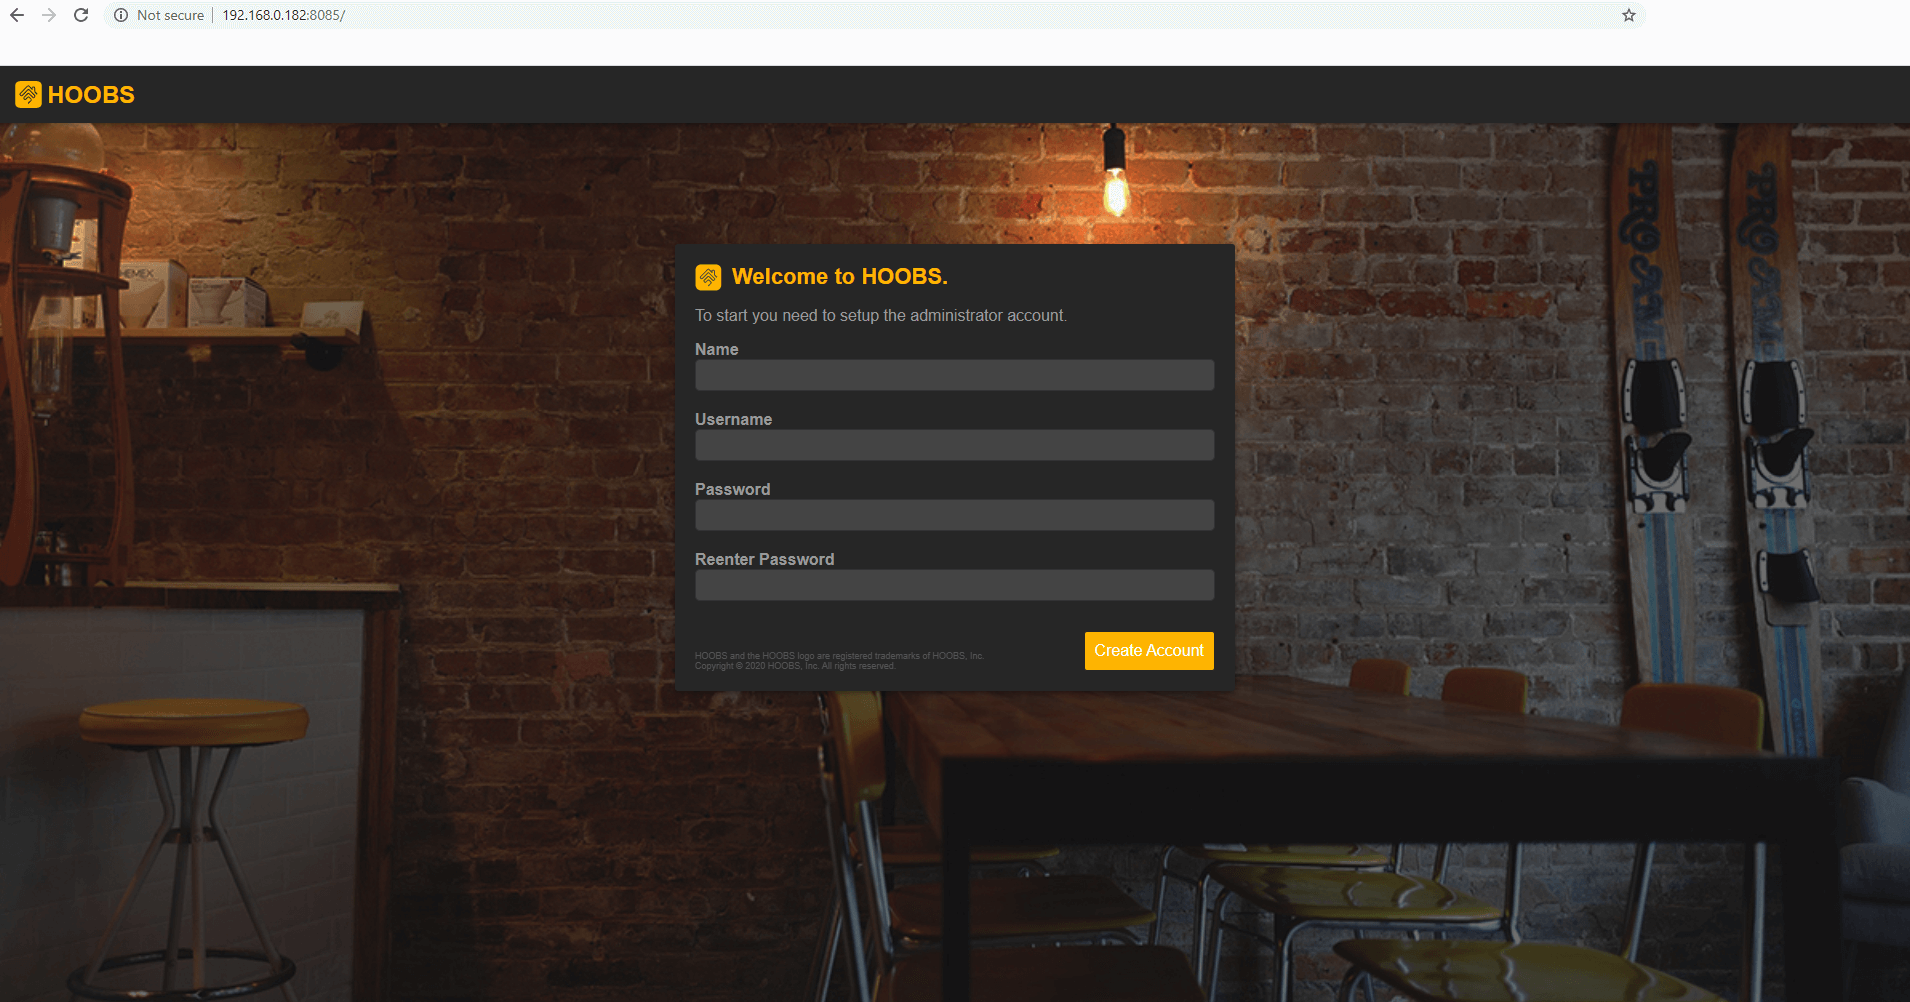Screen dimensions: 1910x1002
Task: Click the Password field label
Action: [x=733, y=489]
